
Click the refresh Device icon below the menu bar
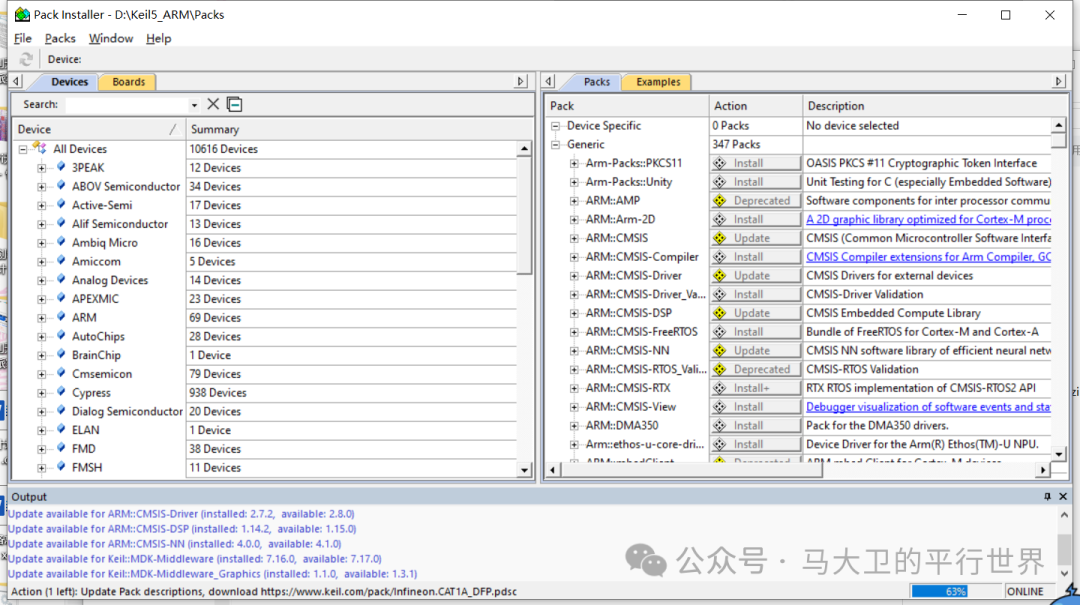click(x=25, y=58)
